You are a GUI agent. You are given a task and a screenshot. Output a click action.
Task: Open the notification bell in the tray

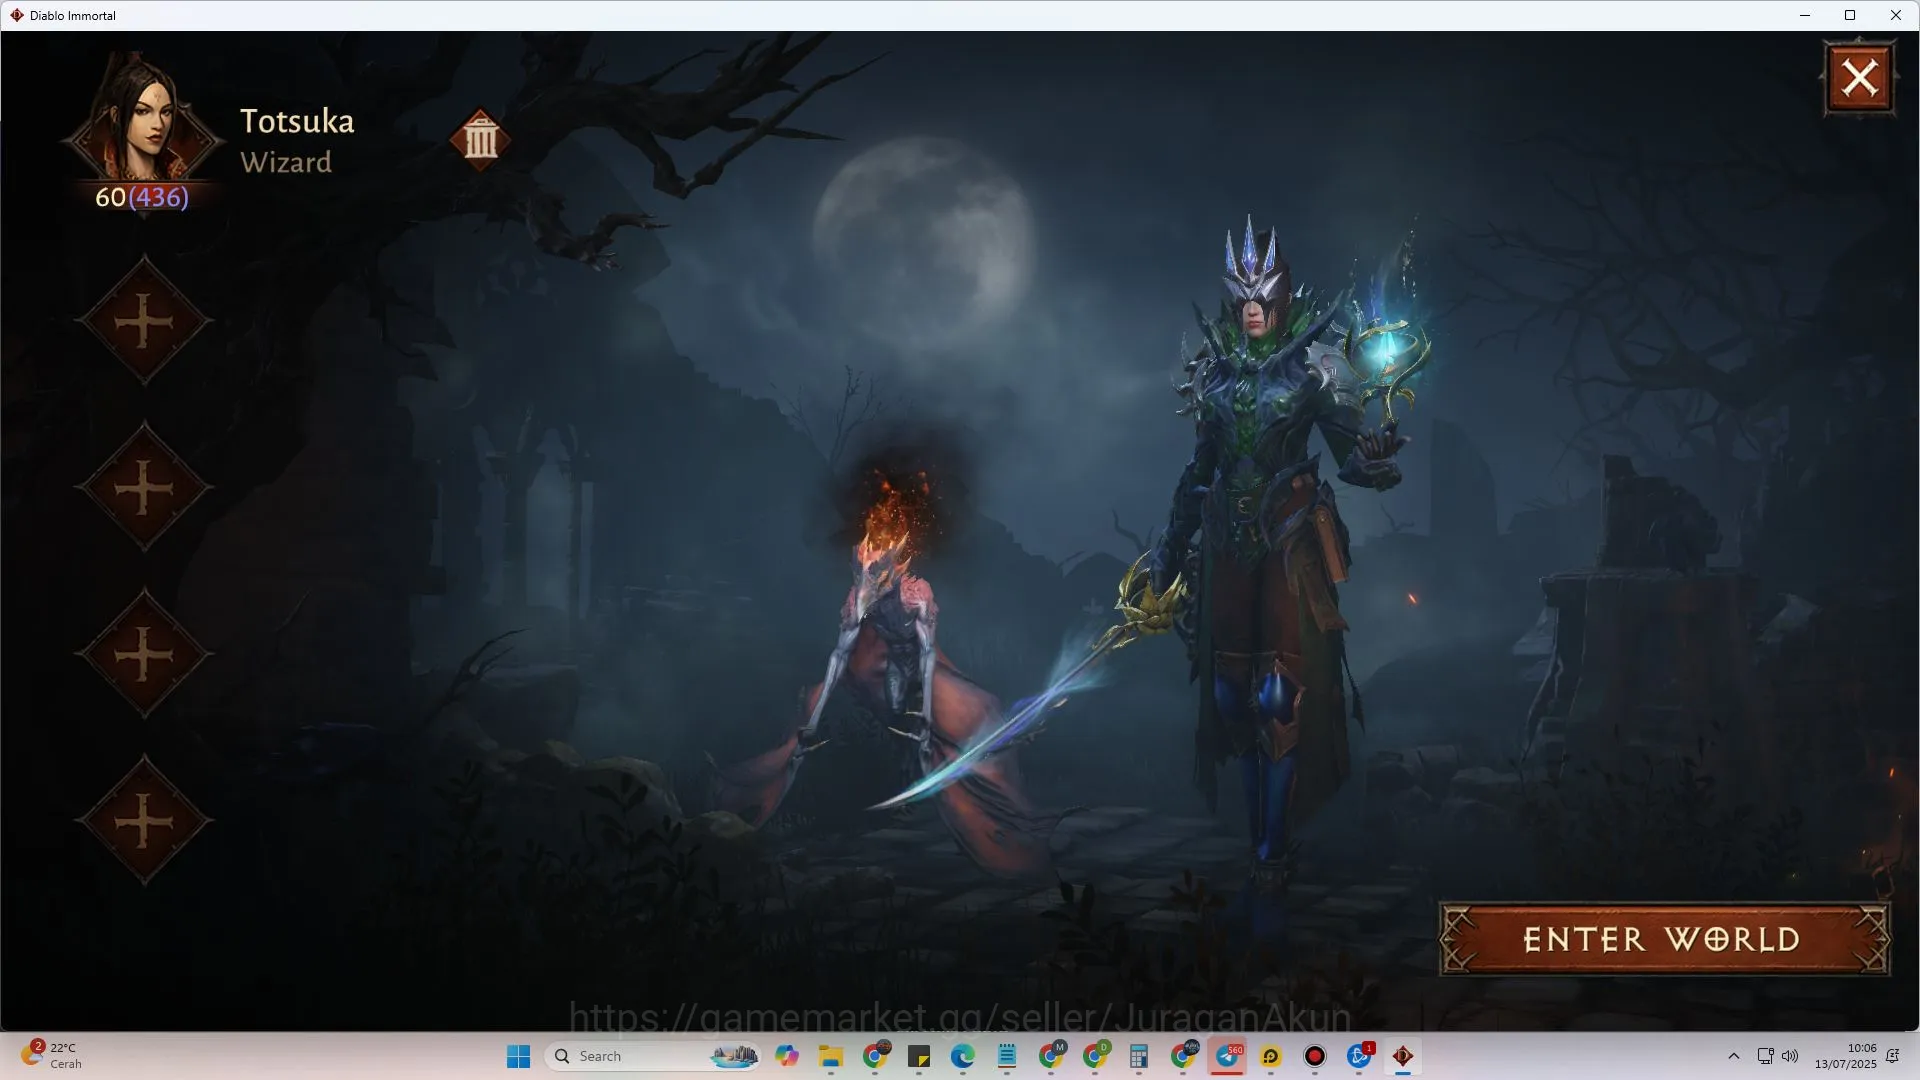(1893, 1056)
